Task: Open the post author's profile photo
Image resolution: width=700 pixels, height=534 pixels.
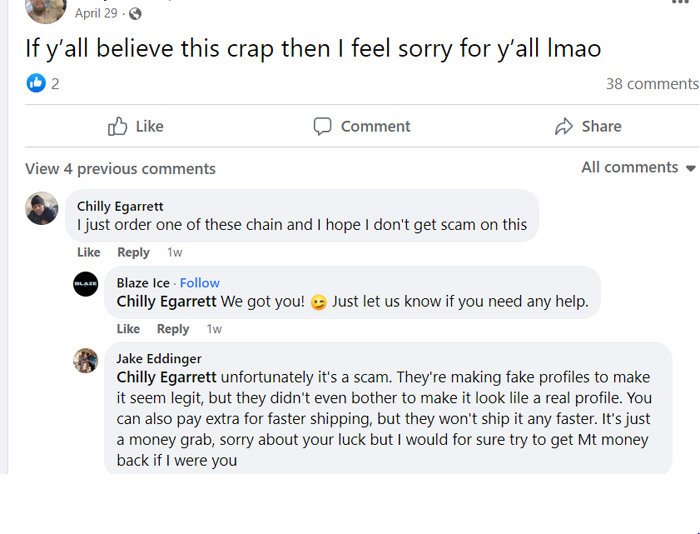Action: [x=46, y=10]
